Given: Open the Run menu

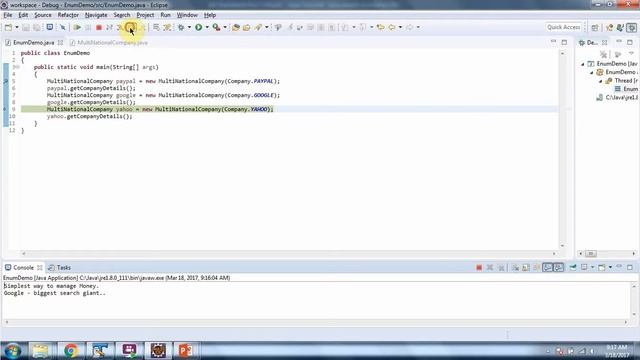Looking at the screenshot, I should pos(165,15).
